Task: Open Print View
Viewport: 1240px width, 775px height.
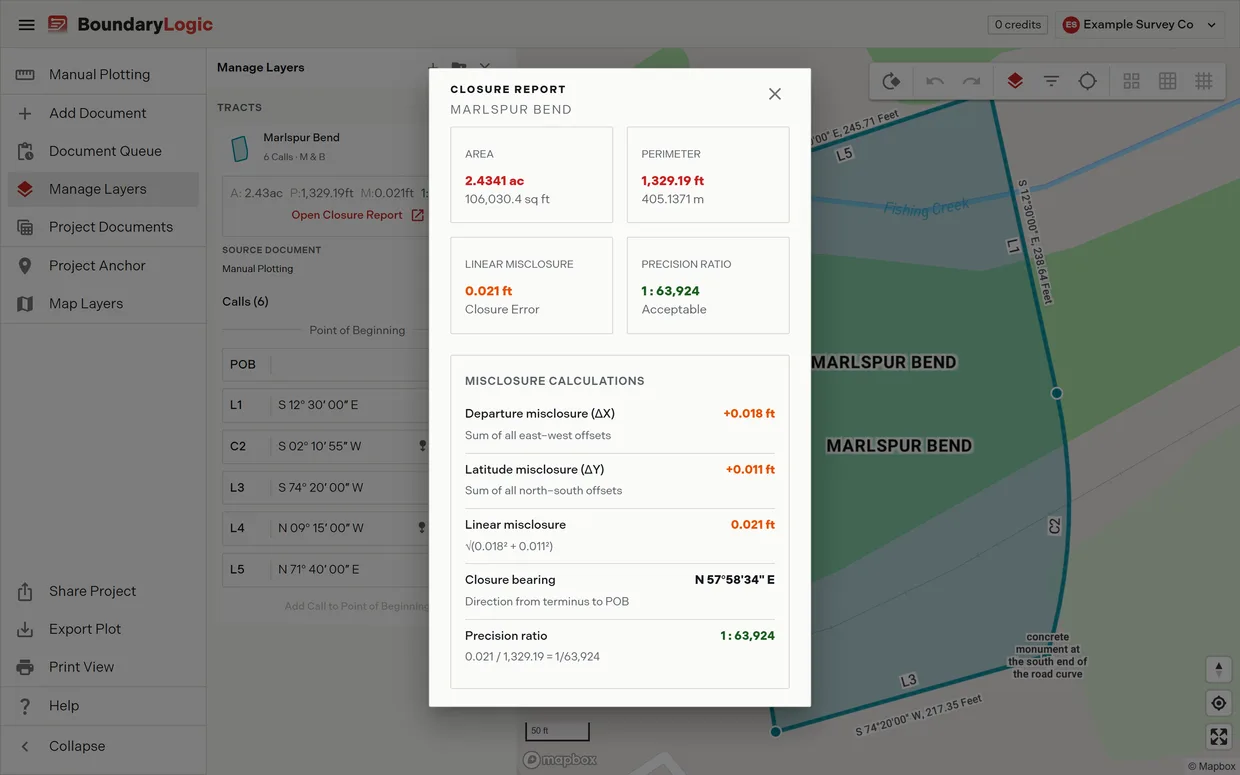Action: point(103,667)
